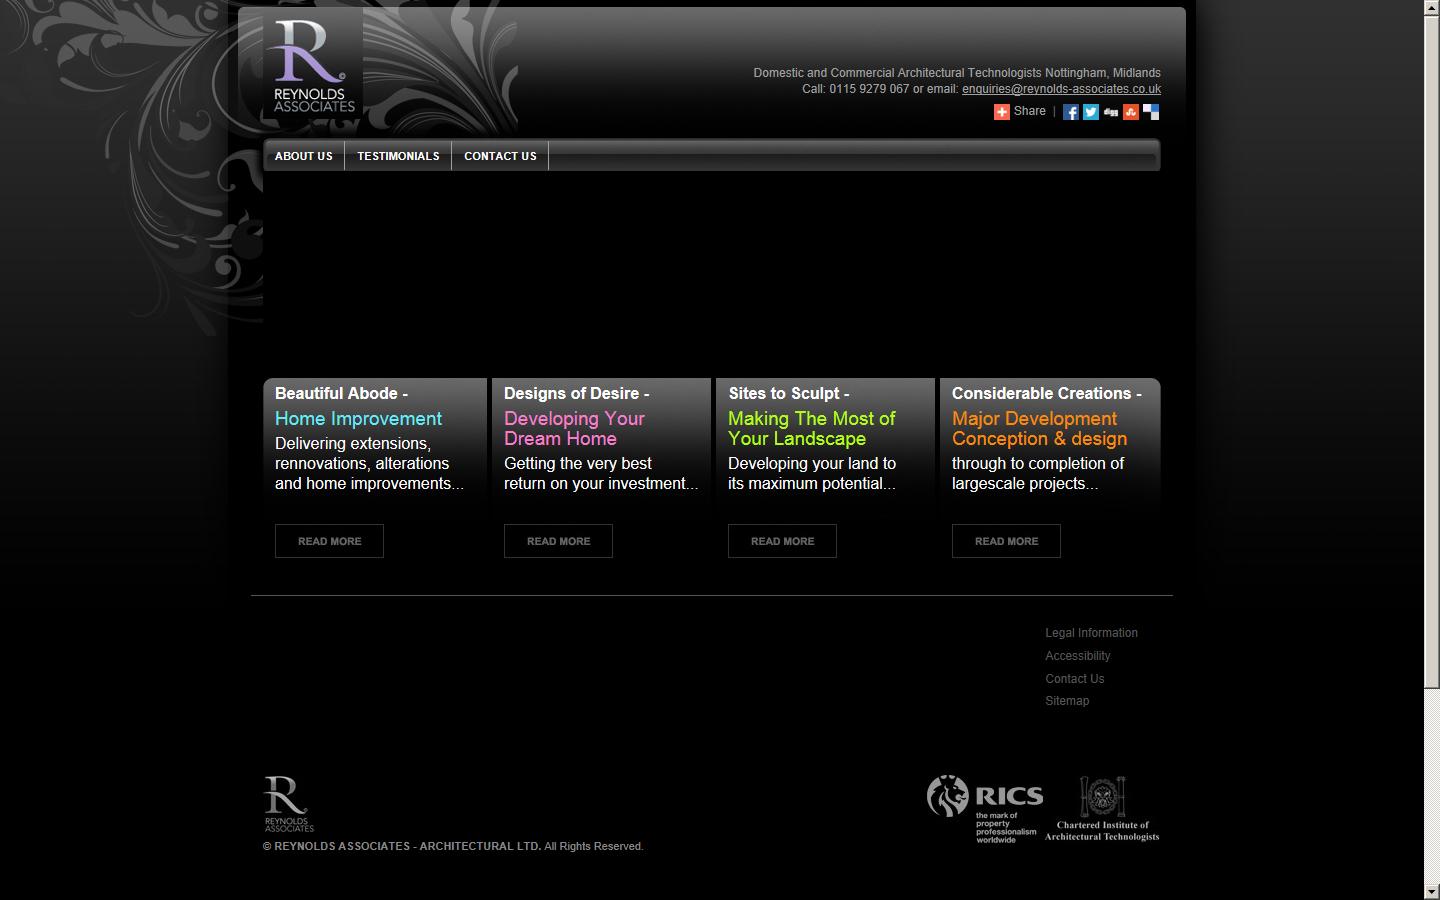Click the Reynolds Associates header logo
The height and width of the screenshot is (900, 1440).
coord(311,62)
